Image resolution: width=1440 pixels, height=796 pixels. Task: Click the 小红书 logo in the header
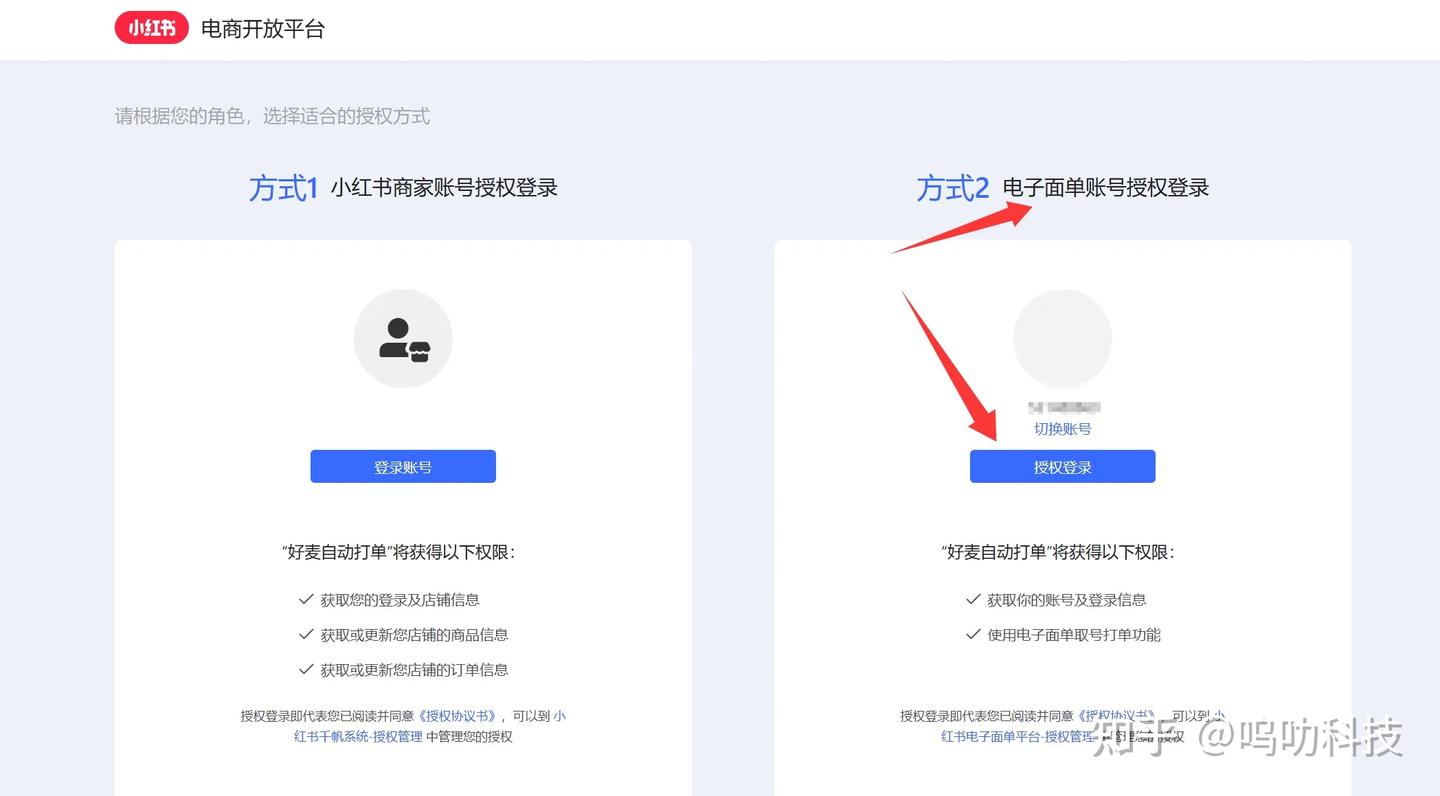[x=152, y=28]
